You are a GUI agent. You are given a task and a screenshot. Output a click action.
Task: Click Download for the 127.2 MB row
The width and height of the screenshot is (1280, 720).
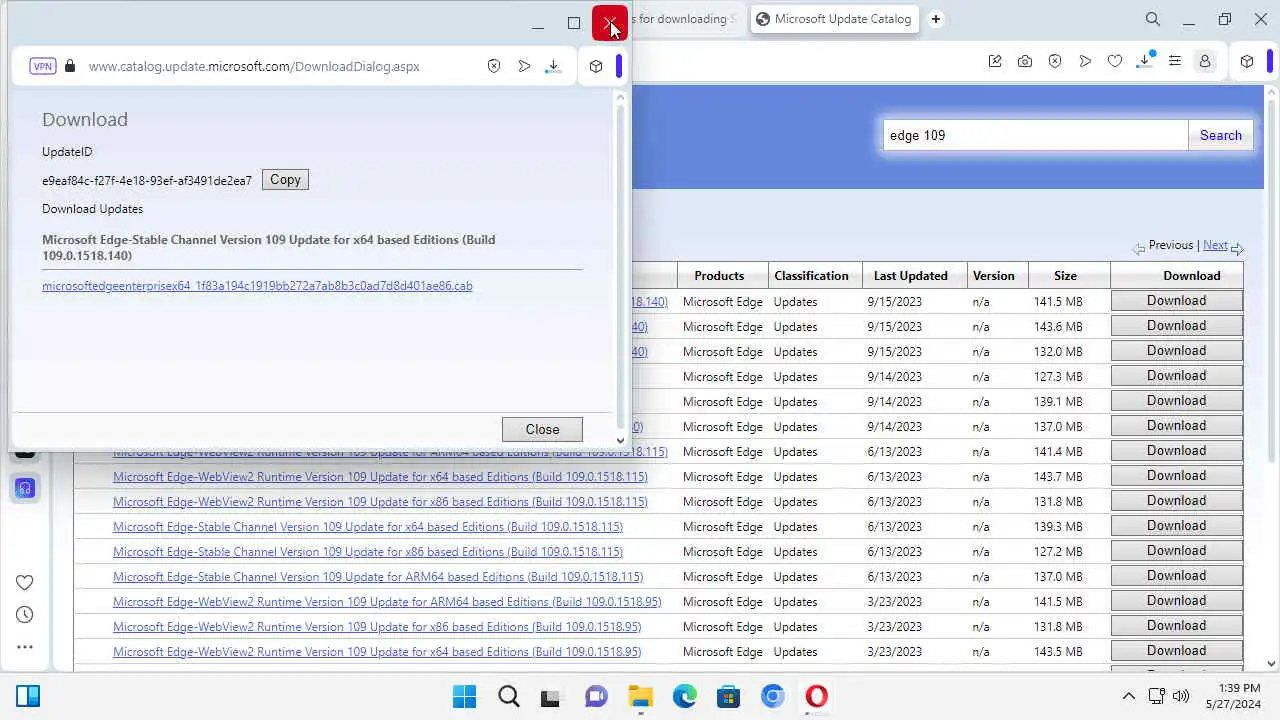coord(1176,551)
